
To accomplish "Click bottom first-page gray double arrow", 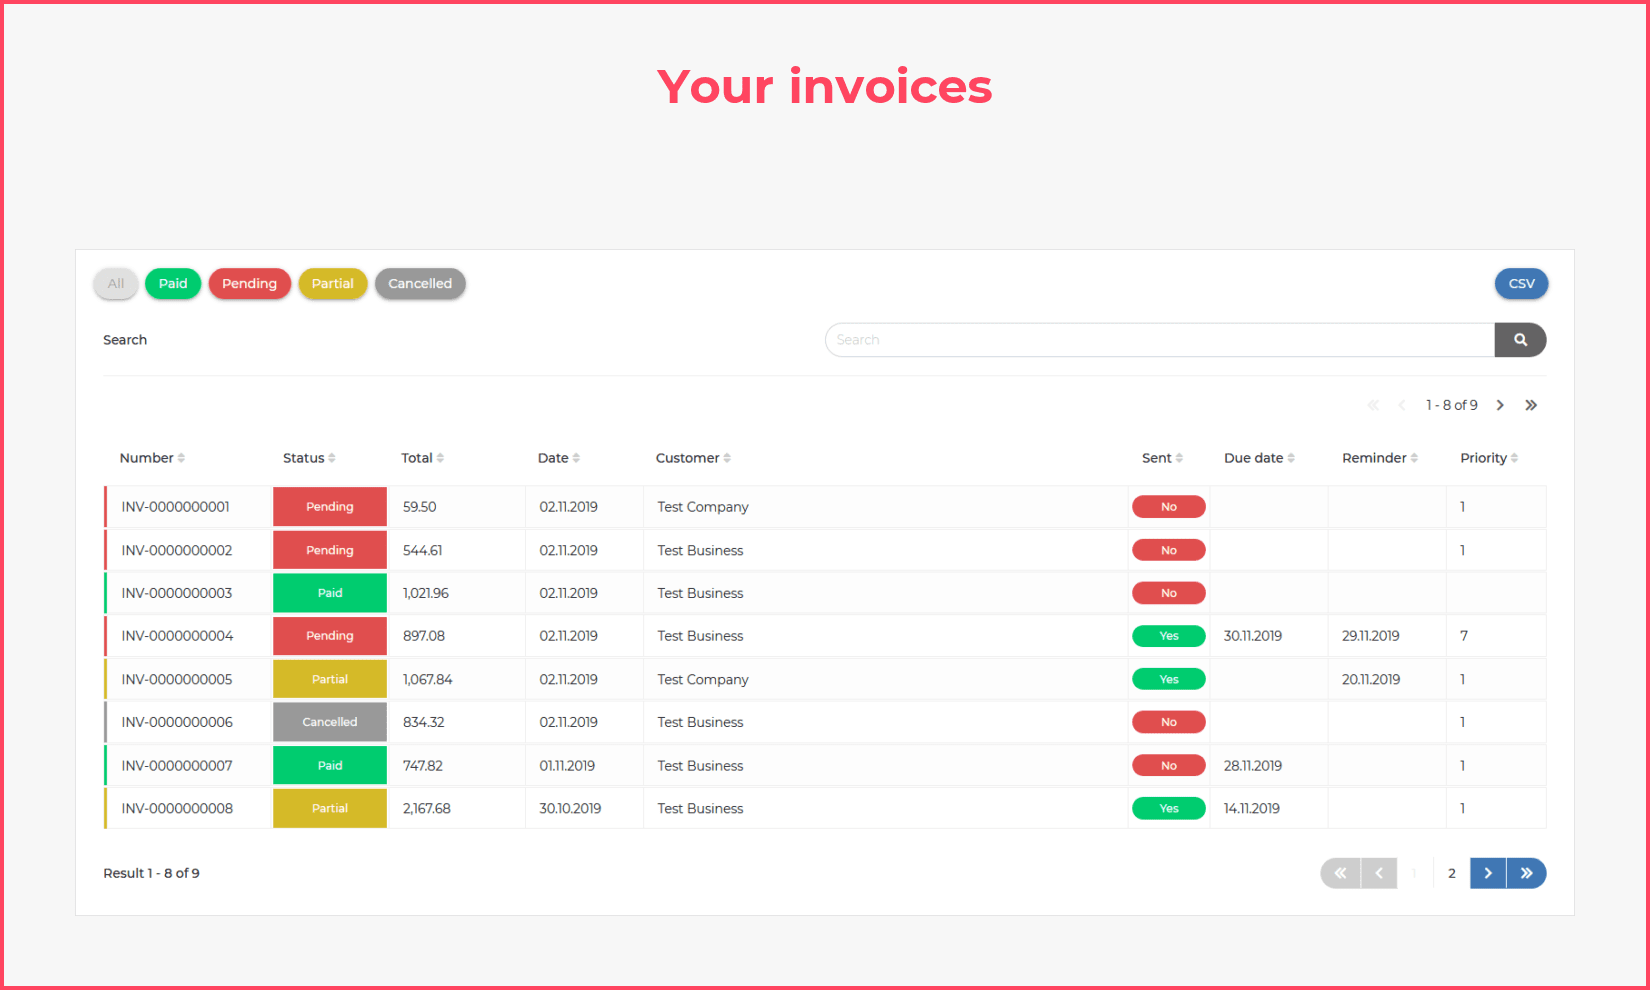I will (x=1340, y=873).
